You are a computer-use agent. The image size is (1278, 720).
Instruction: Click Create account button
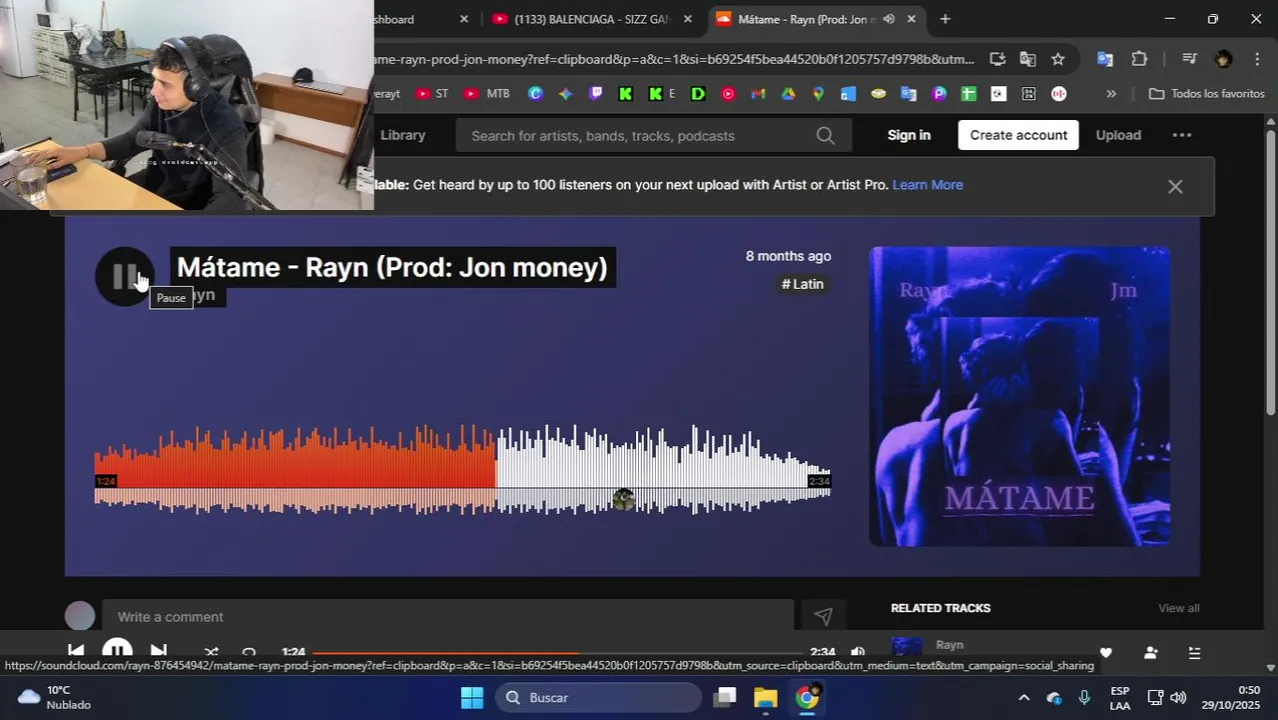pyautogui.click(x=1018, y=135)
